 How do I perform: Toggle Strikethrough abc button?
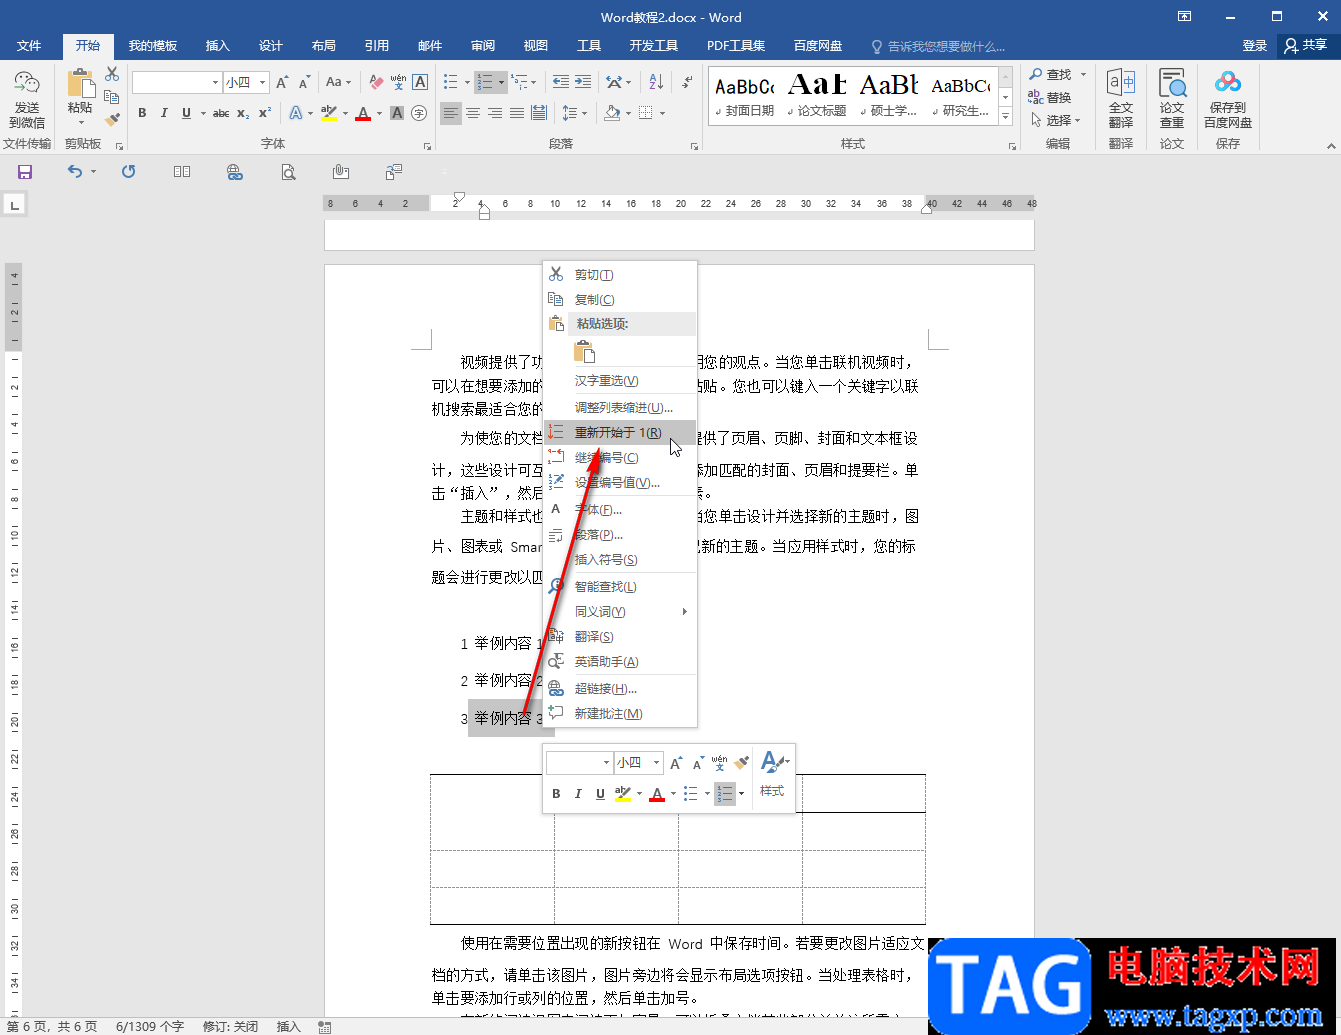(221, 113)
